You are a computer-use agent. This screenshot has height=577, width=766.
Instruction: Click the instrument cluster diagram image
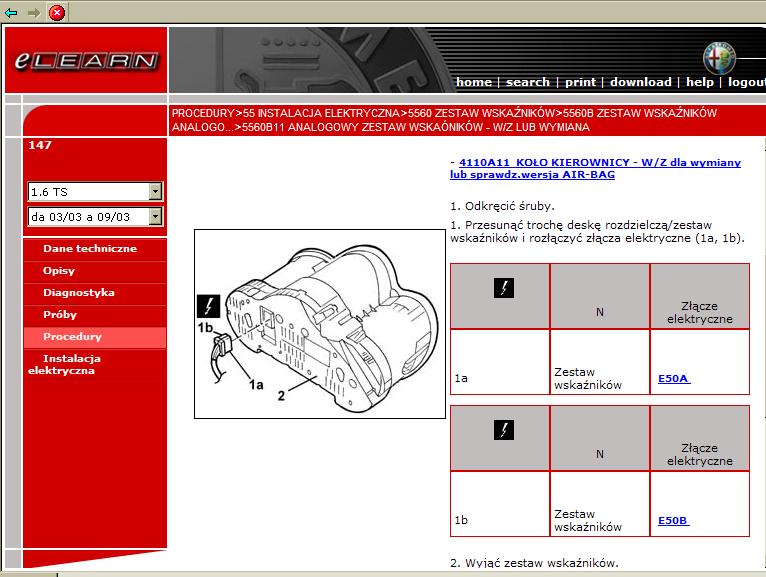click(x=320, y=324)
